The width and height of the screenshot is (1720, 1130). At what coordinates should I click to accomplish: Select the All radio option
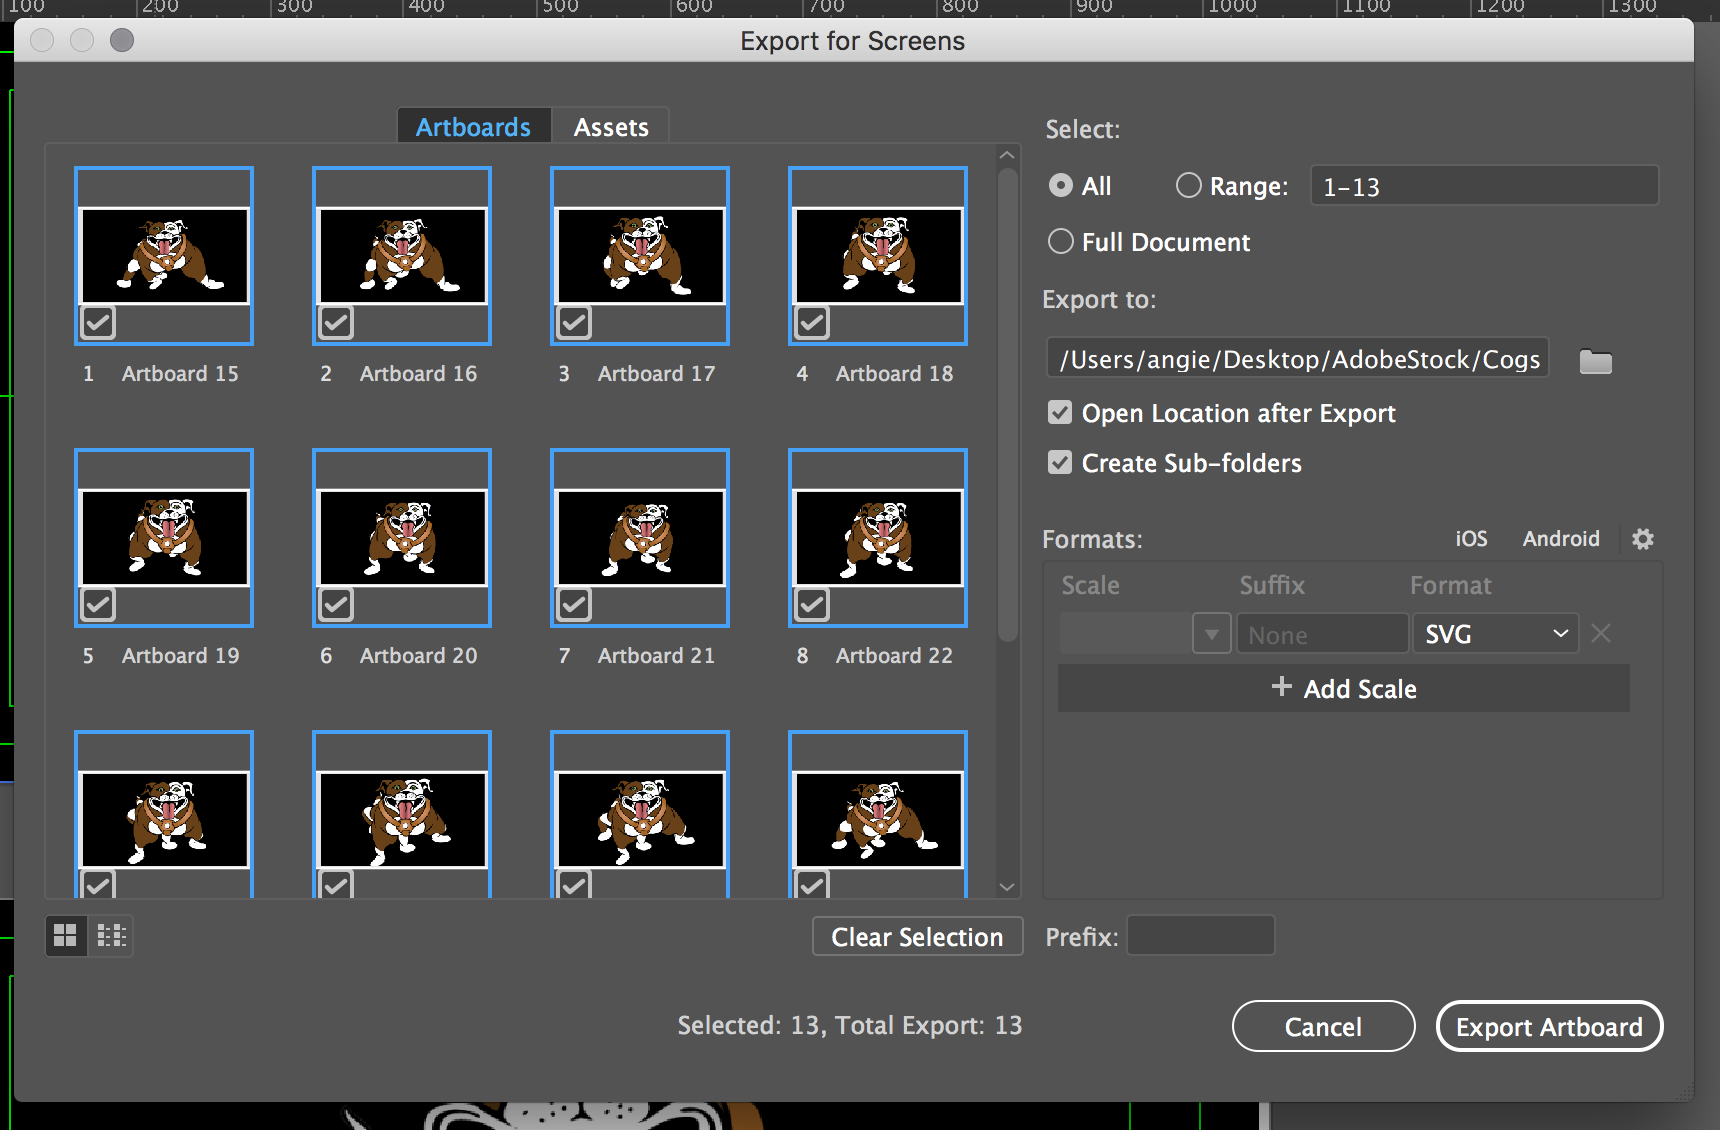point(1061,186)
